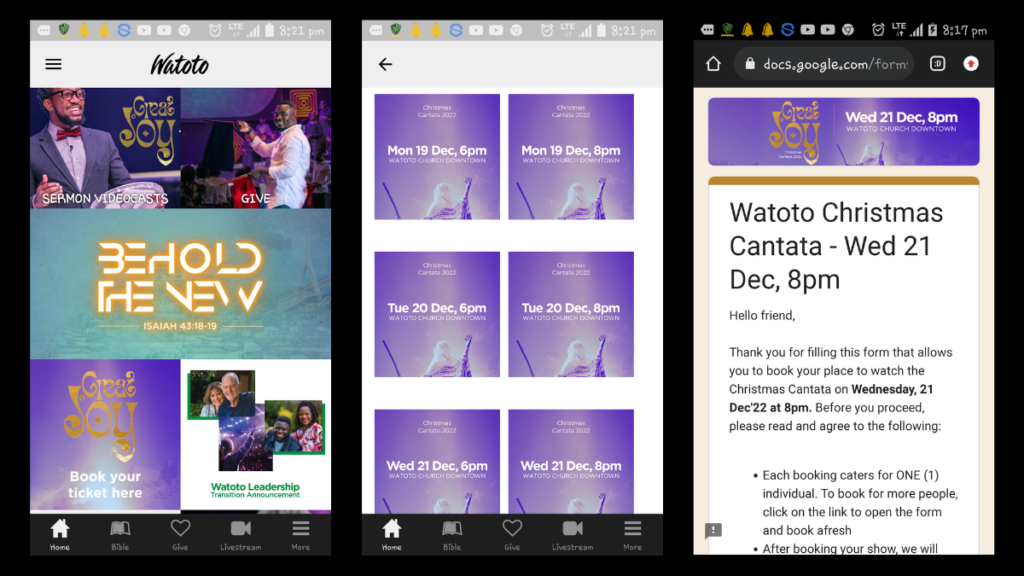The height and width of the screenshot is (576, 1024).
Task: Tap Home icon in middle screen nav bar
Action: click(392, 535)
